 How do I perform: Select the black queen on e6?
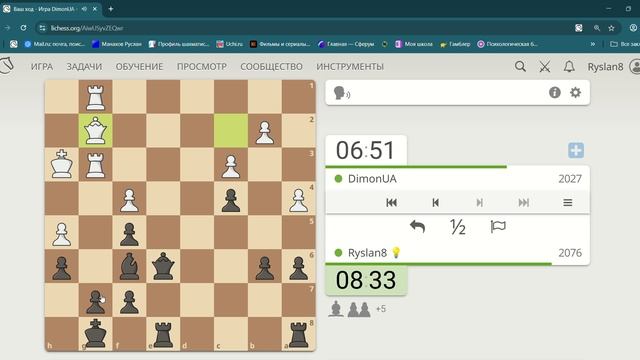163,267
